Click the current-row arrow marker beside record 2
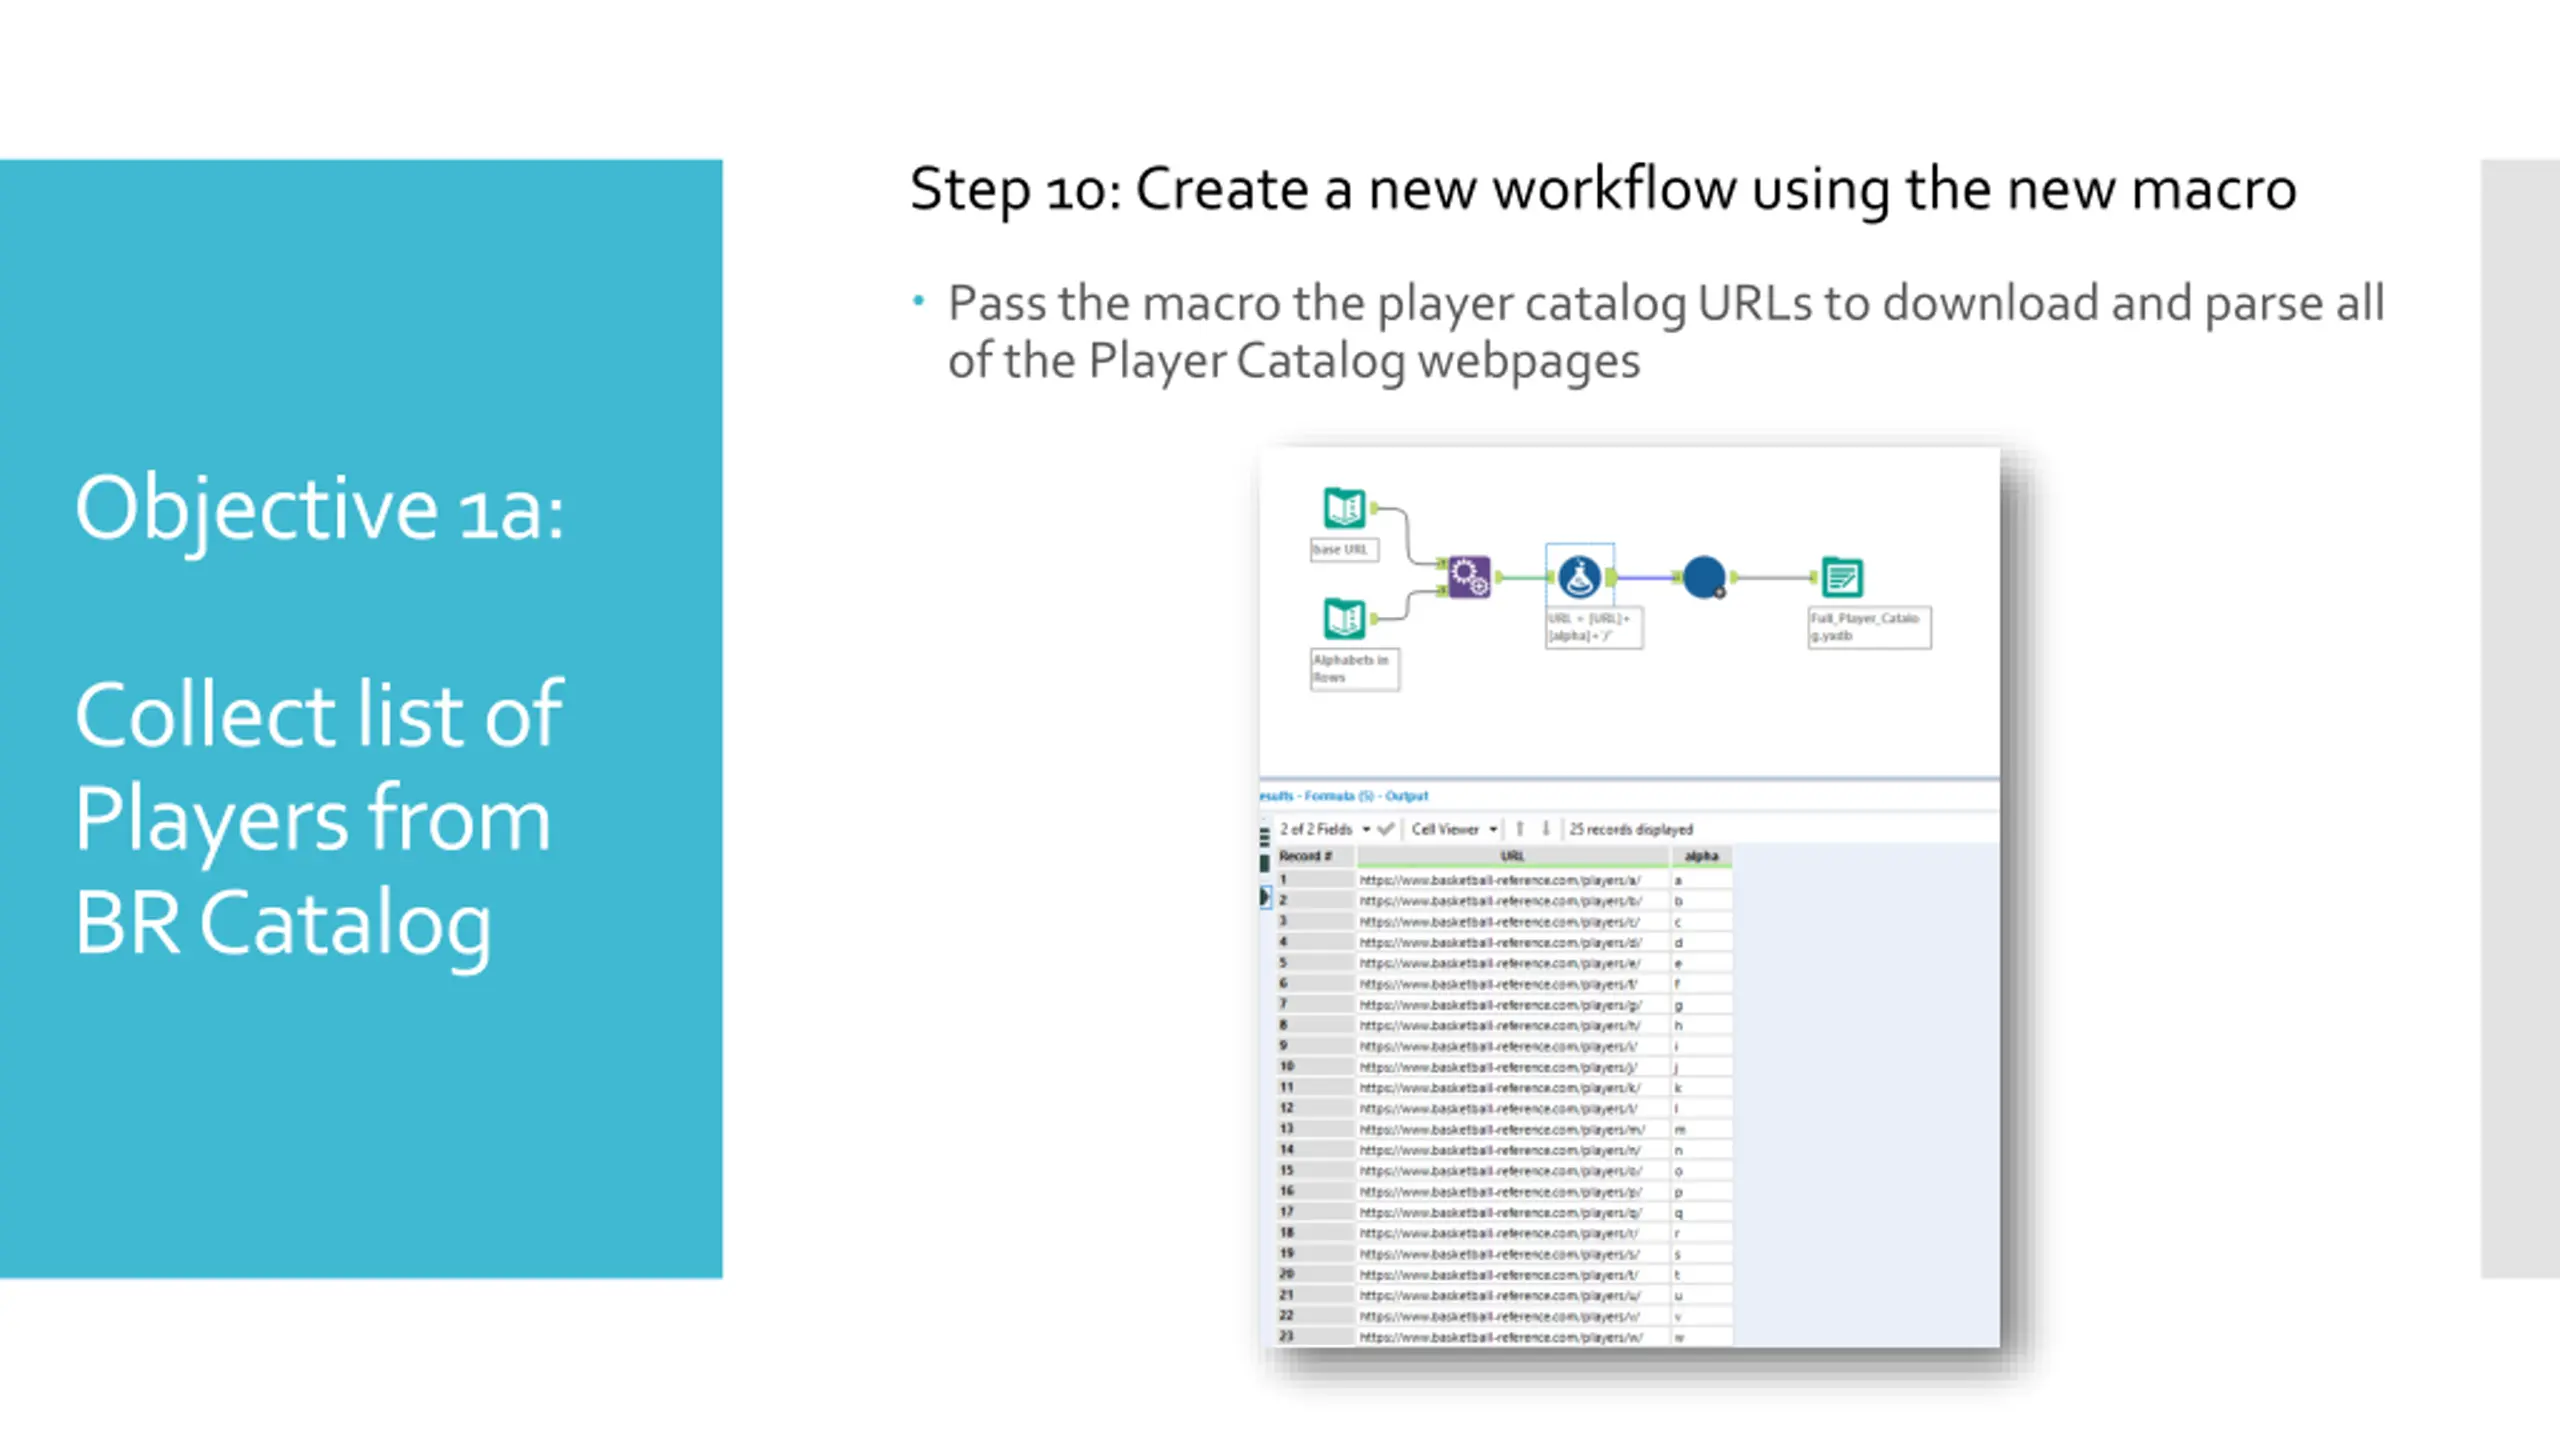 1265,898
